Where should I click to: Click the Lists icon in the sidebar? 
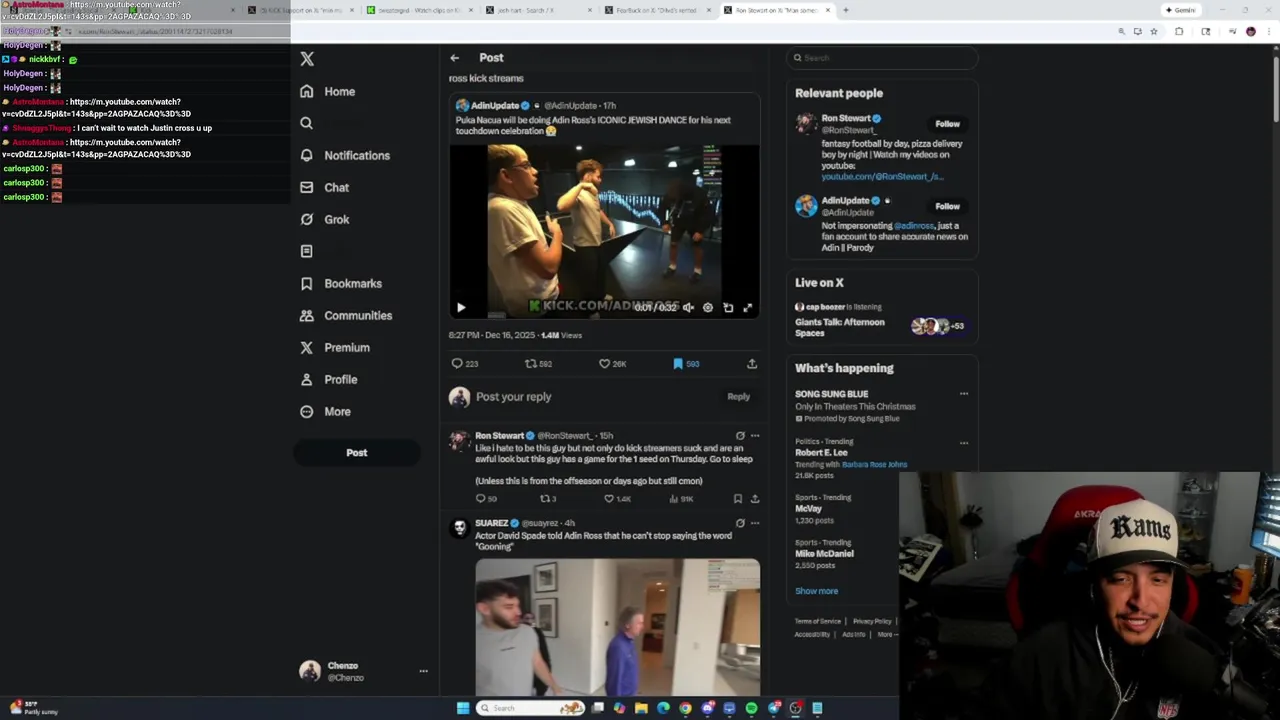click(307, 251)
